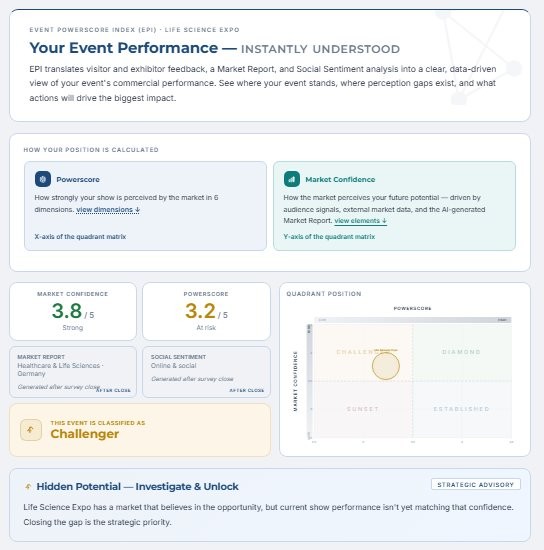Select the Market Confidence 3.8 score card
The width and height of the screenshot is (544, 550).
pos(73,311)
